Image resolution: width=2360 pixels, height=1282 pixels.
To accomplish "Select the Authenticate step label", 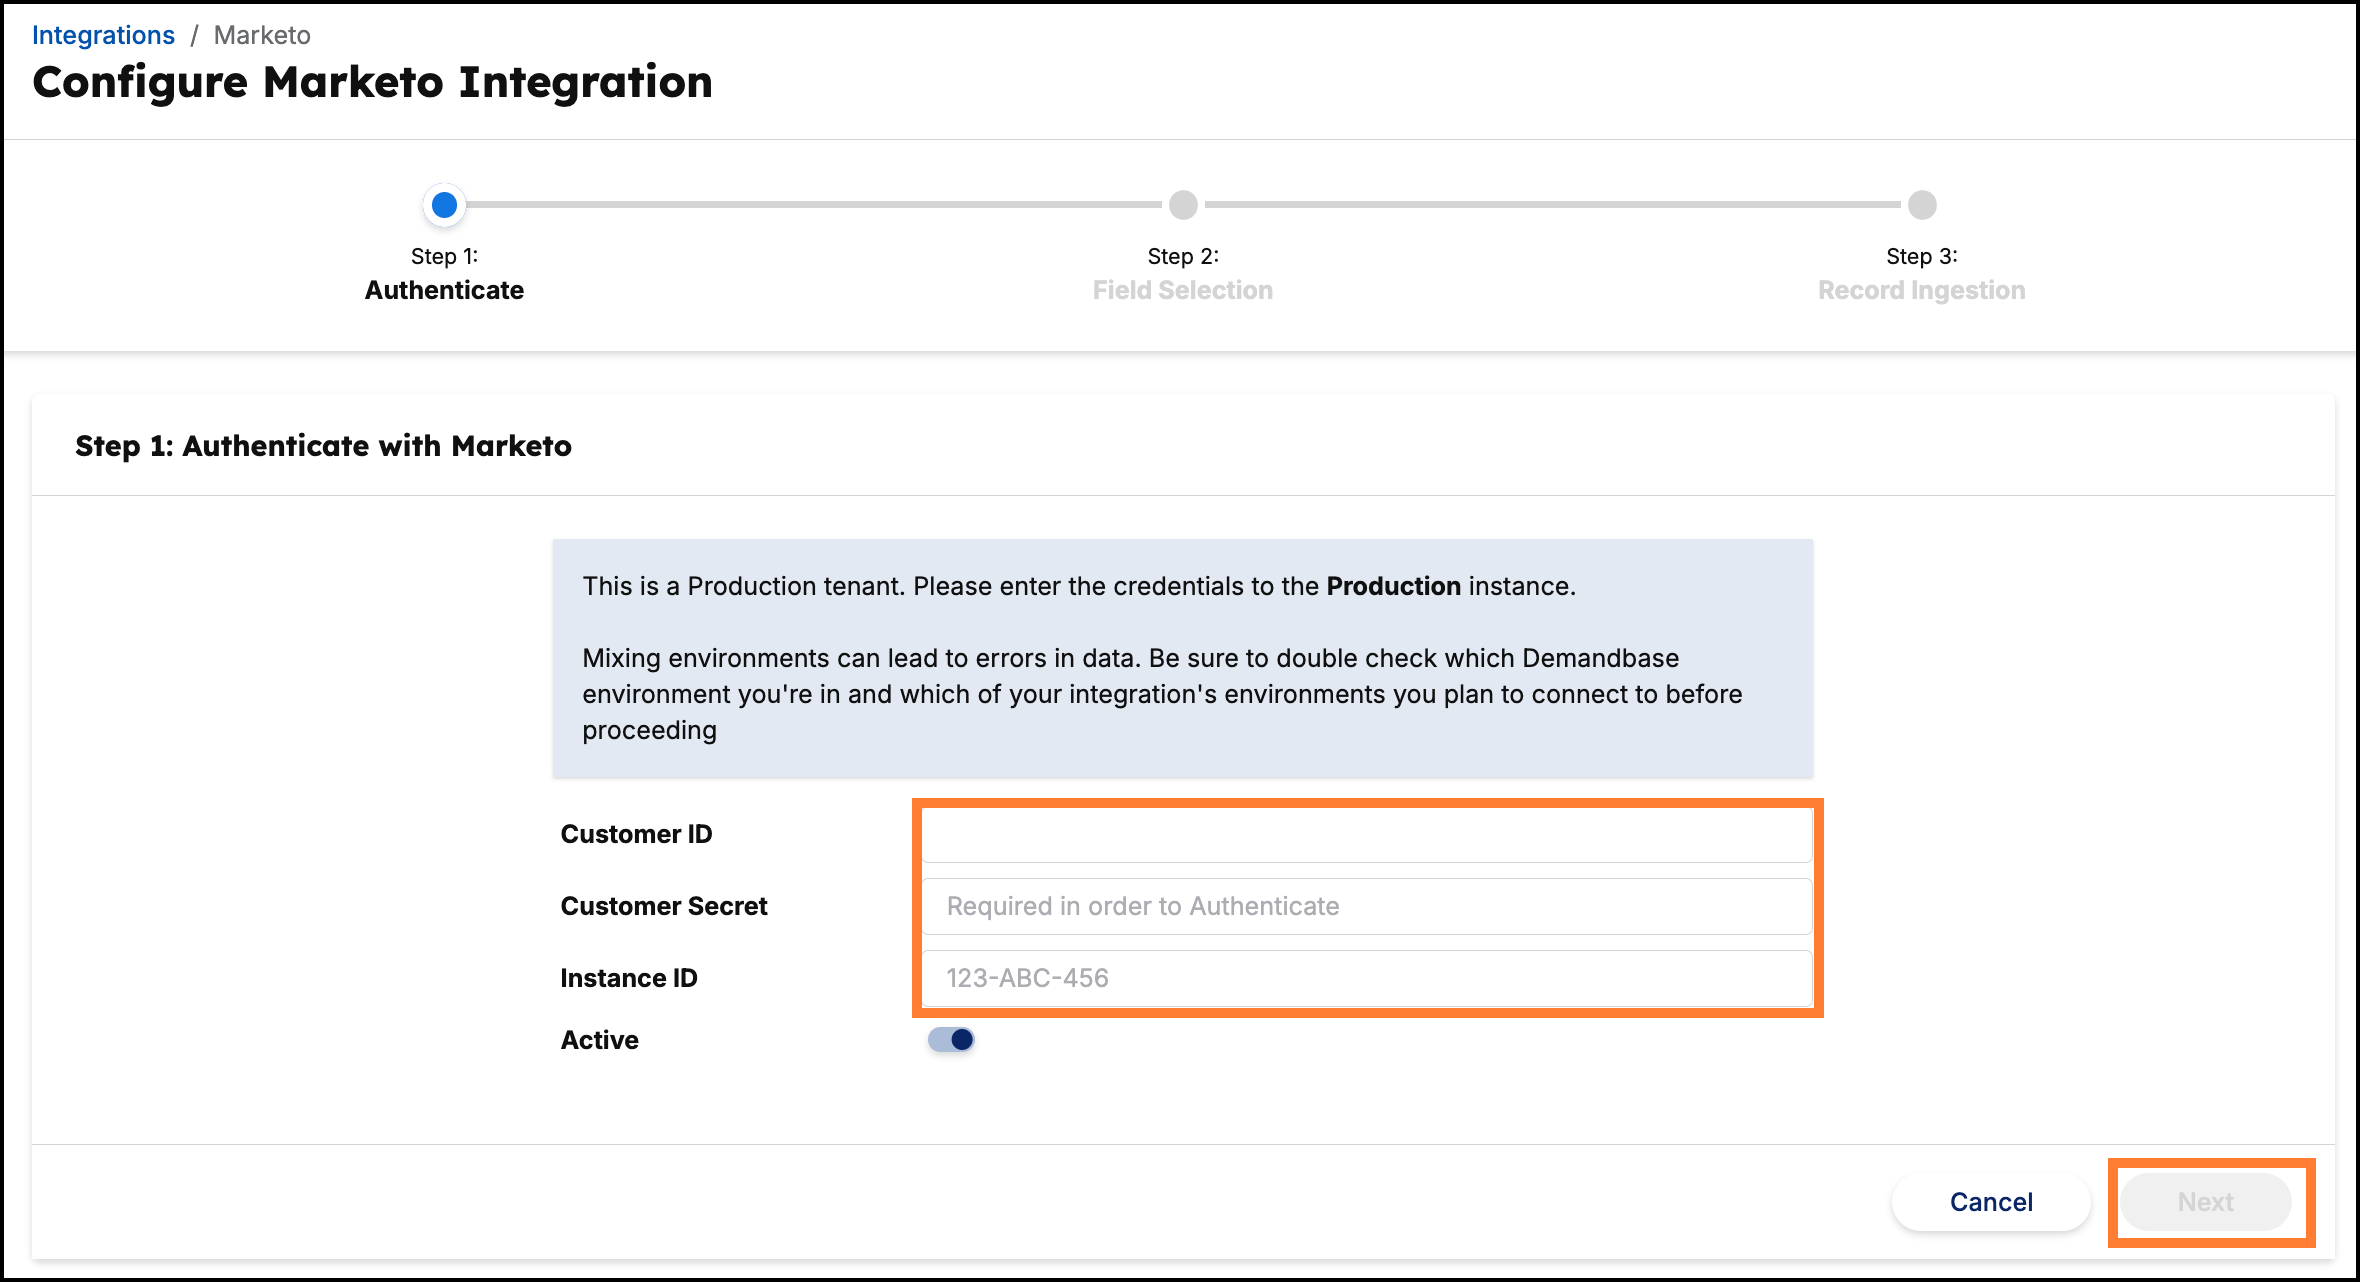I will 445,290.
